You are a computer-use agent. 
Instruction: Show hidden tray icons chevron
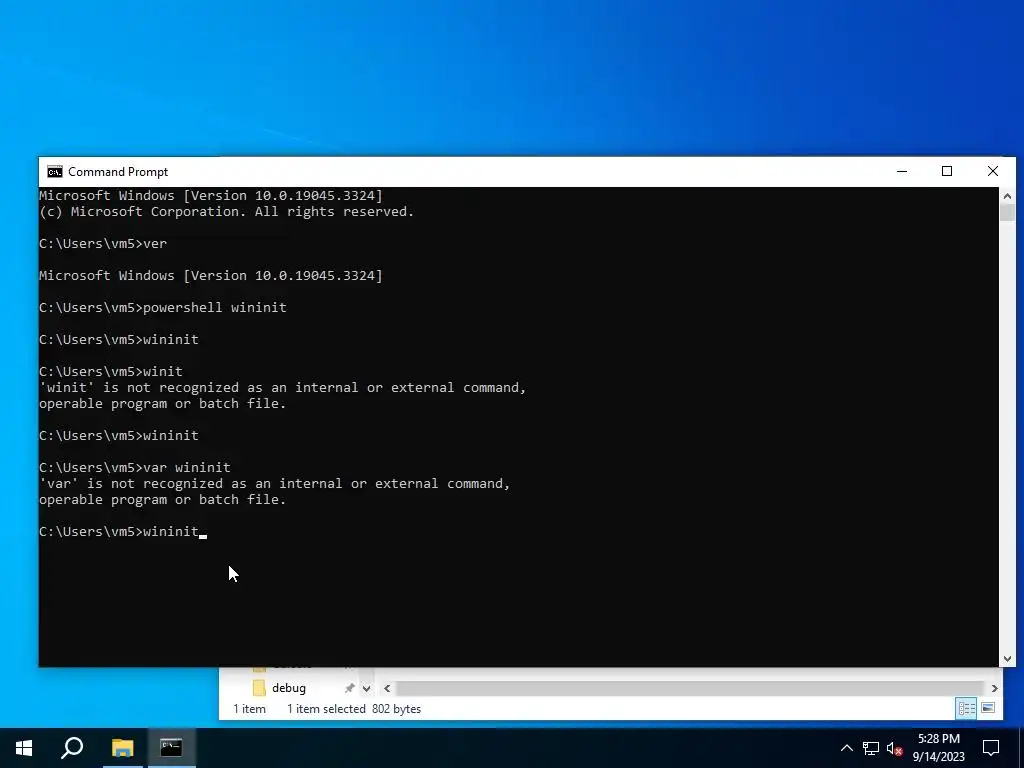pyautogui.click(x=846, y=748)
